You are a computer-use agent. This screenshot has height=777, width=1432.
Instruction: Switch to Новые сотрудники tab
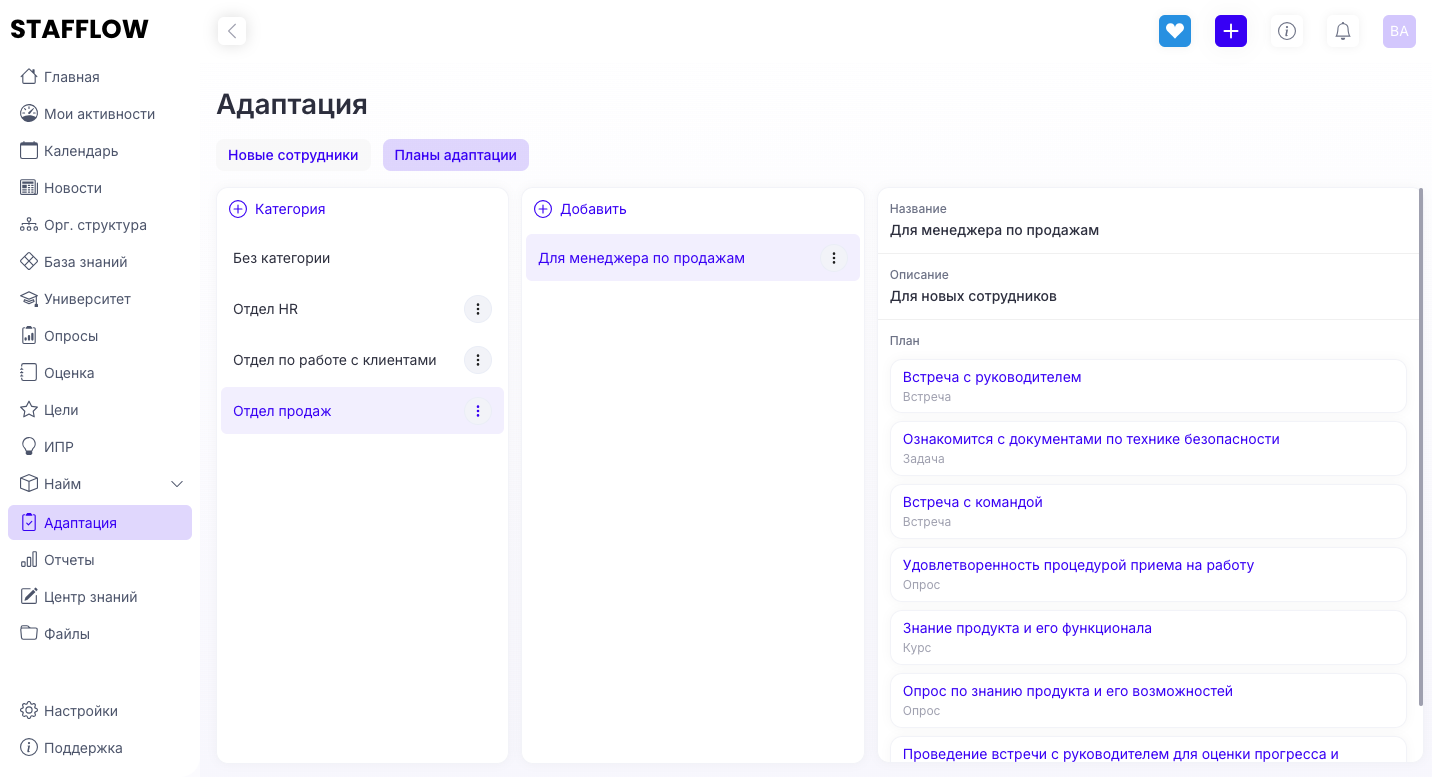pos(293,155)
